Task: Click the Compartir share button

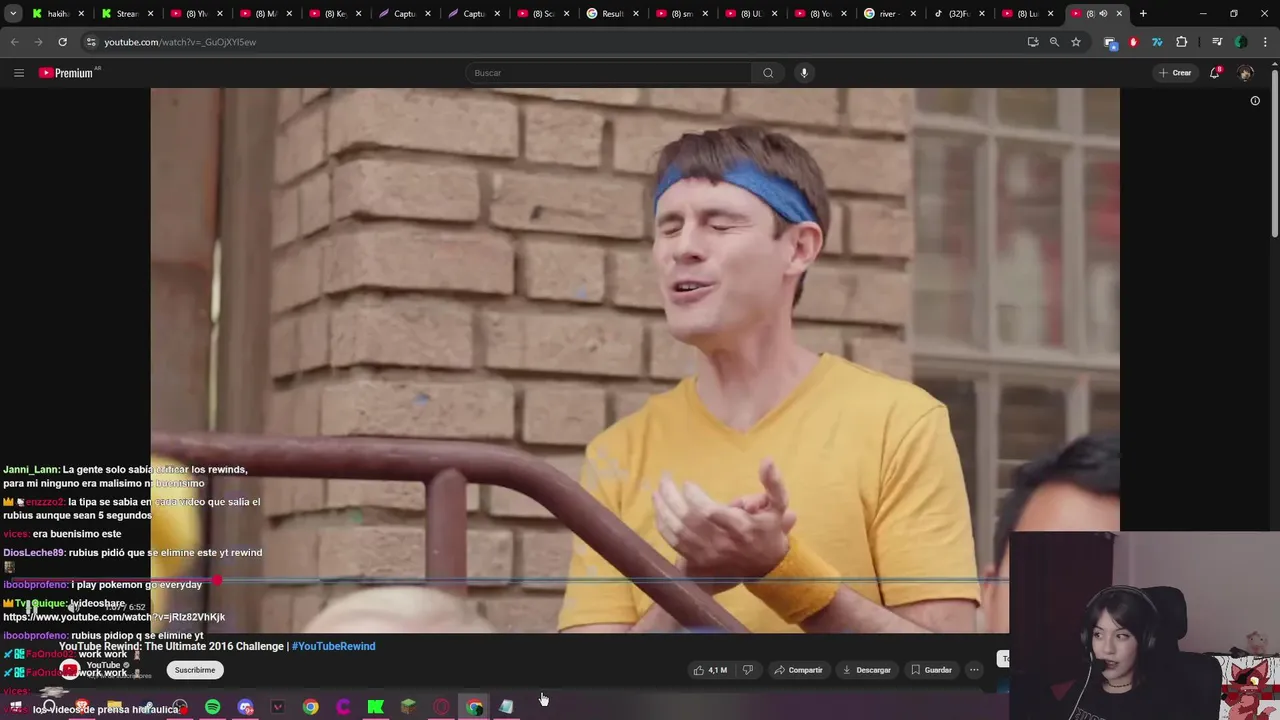Action: click(798, 670)
